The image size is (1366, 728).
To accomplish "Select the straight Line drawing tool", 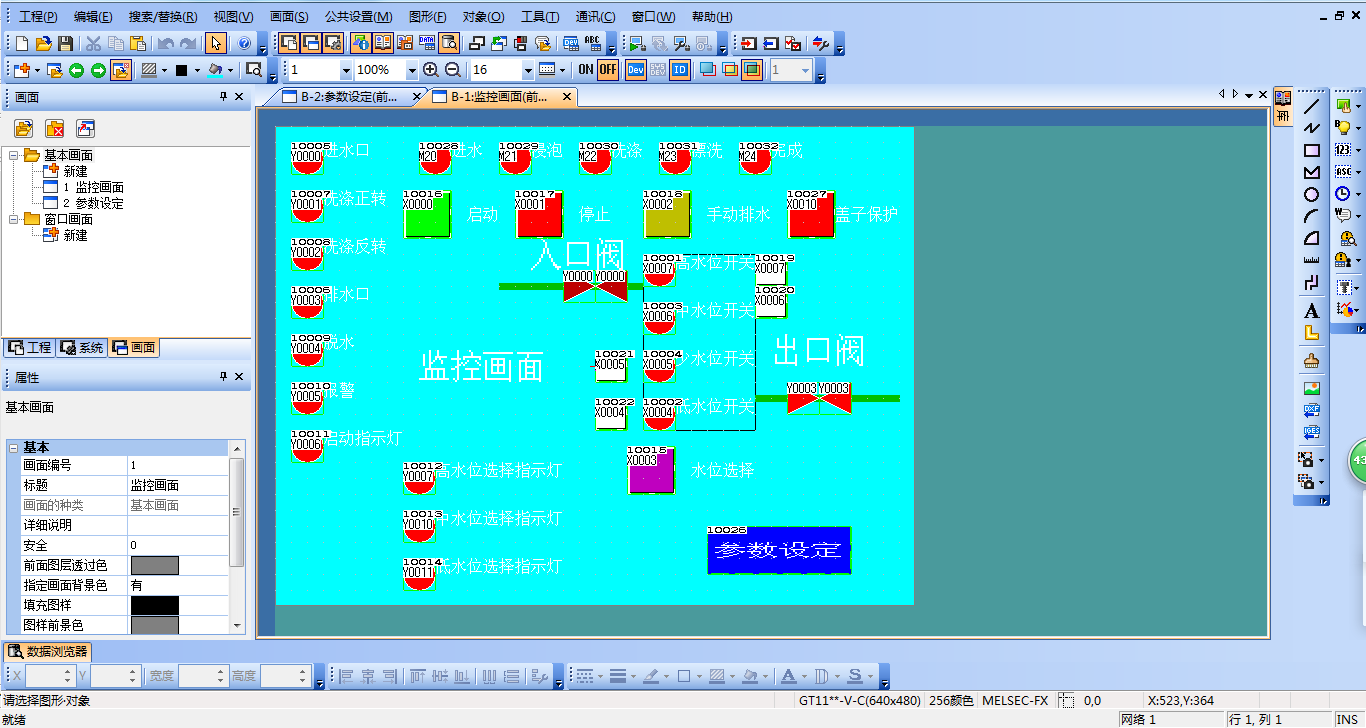I will click(1312, 106).
